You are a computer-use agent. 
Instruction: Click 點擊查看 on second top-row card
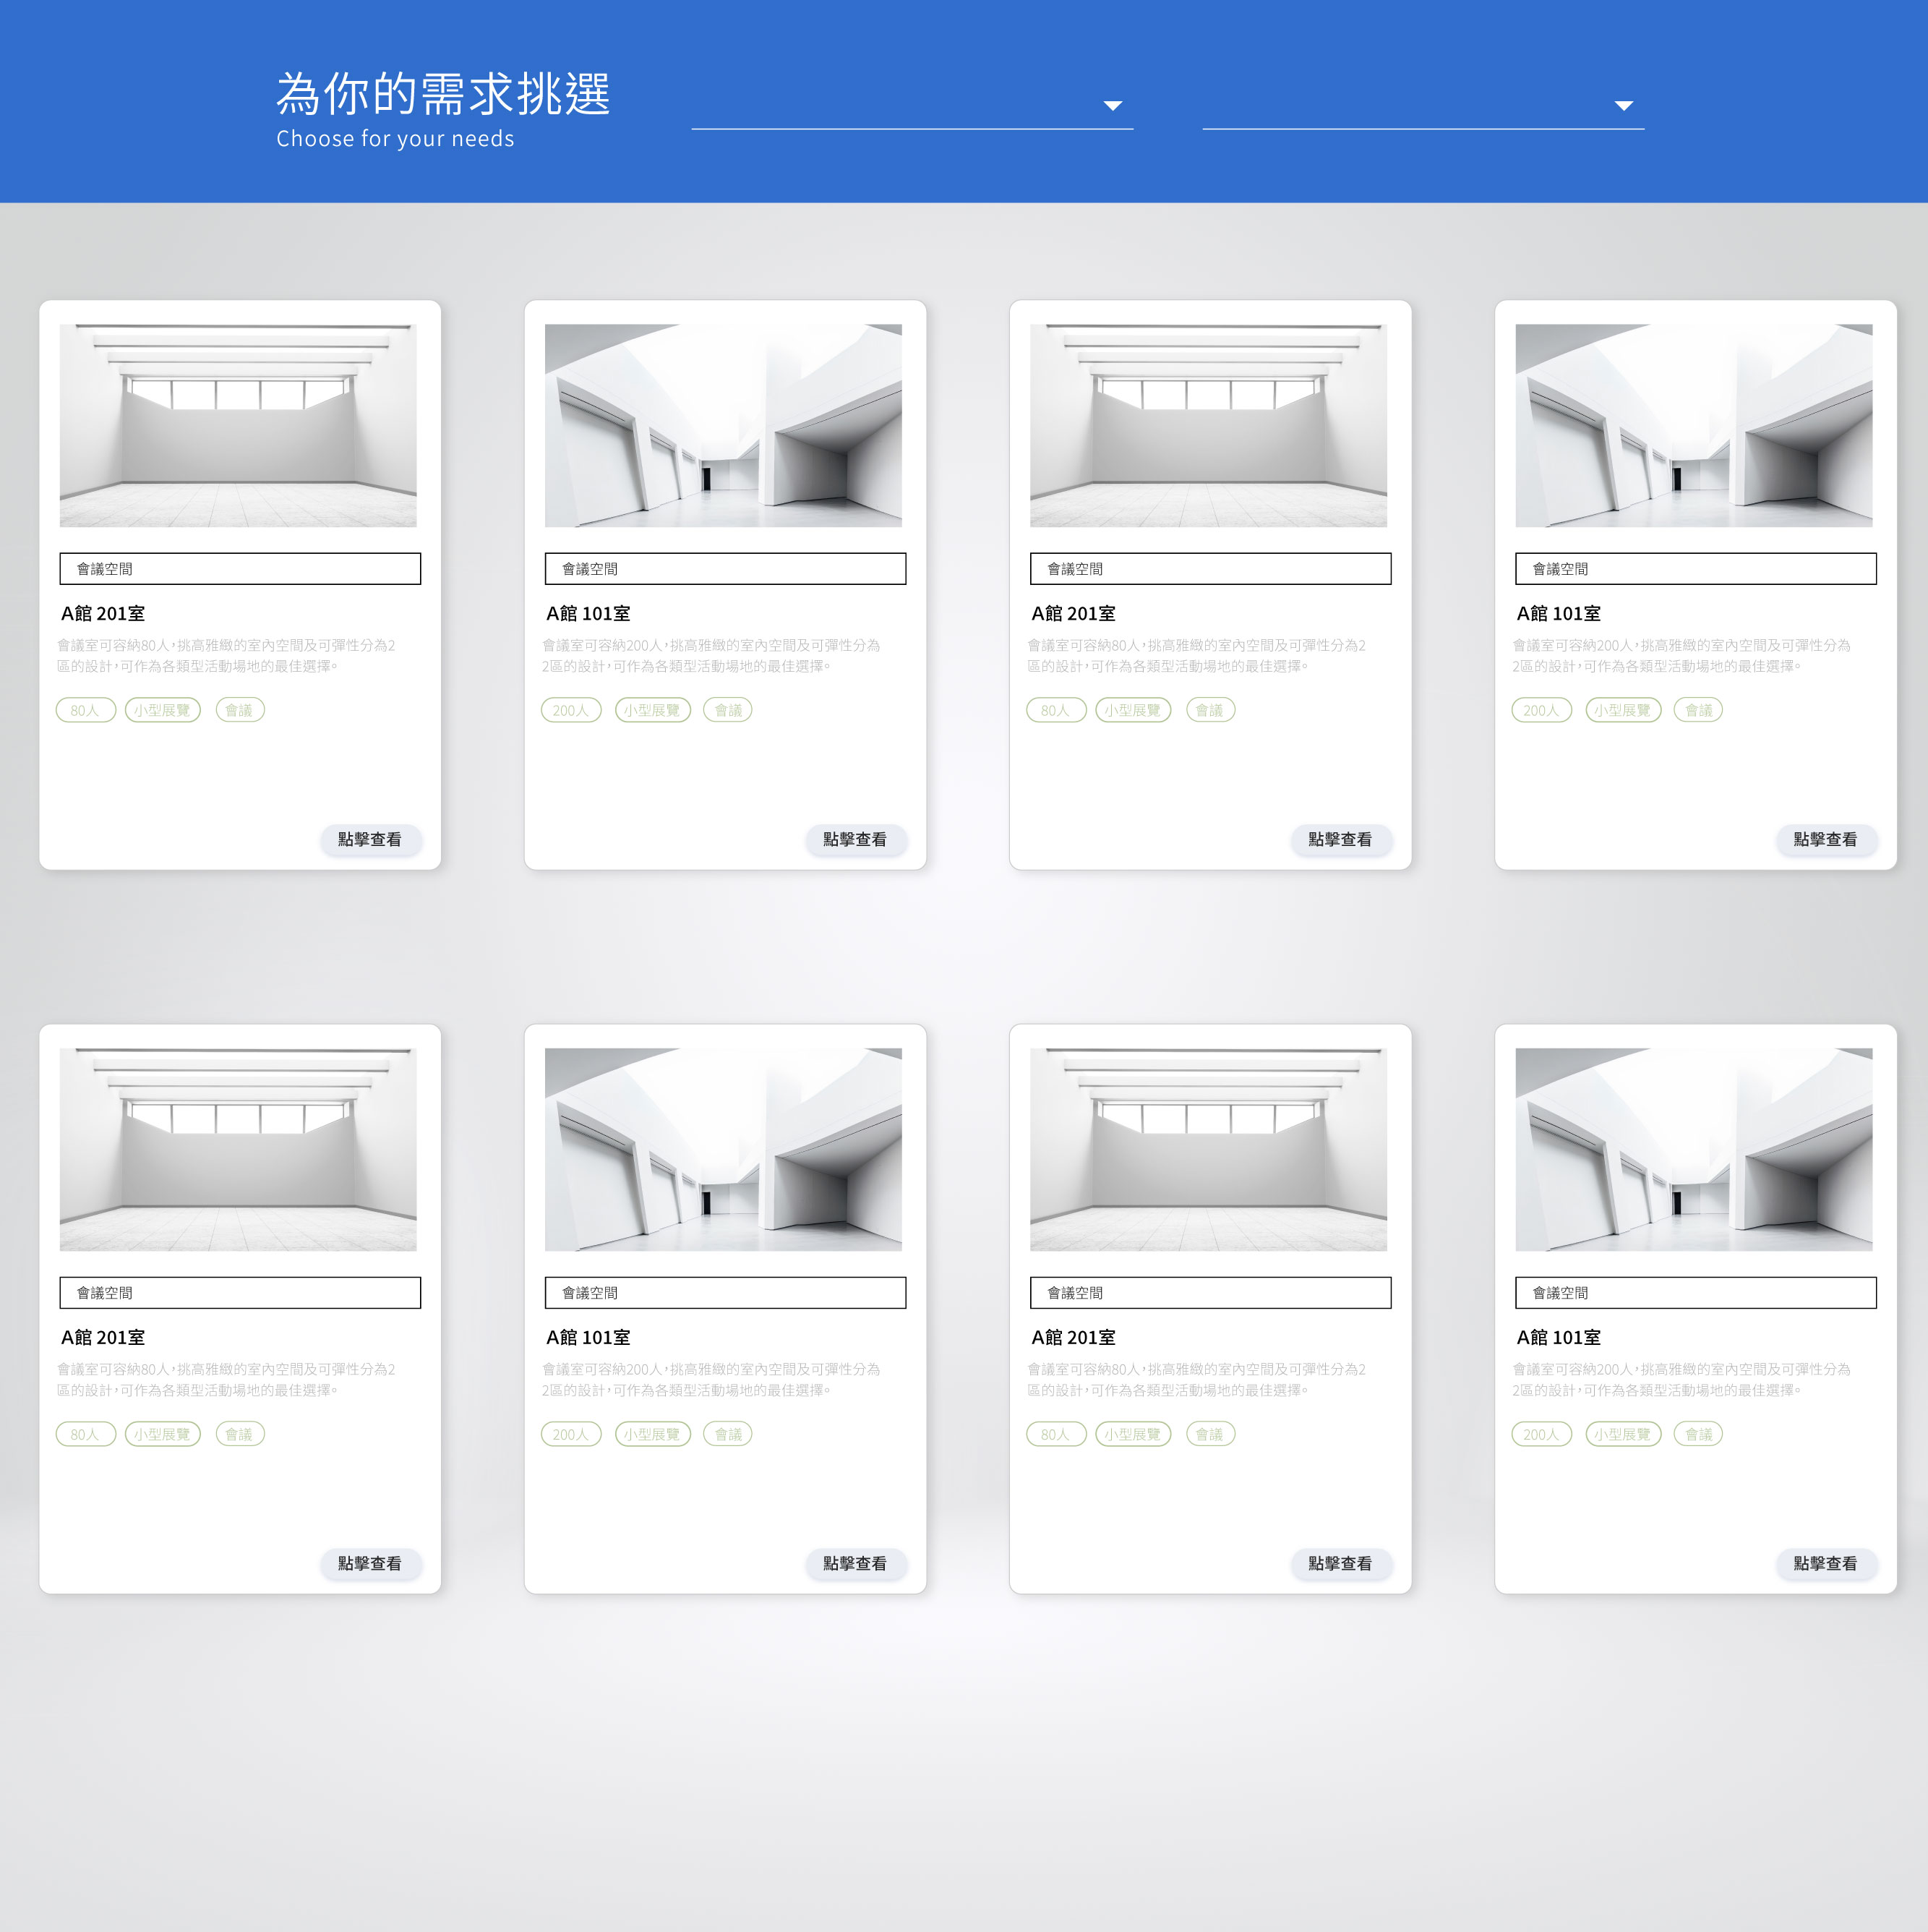point(855,839)
